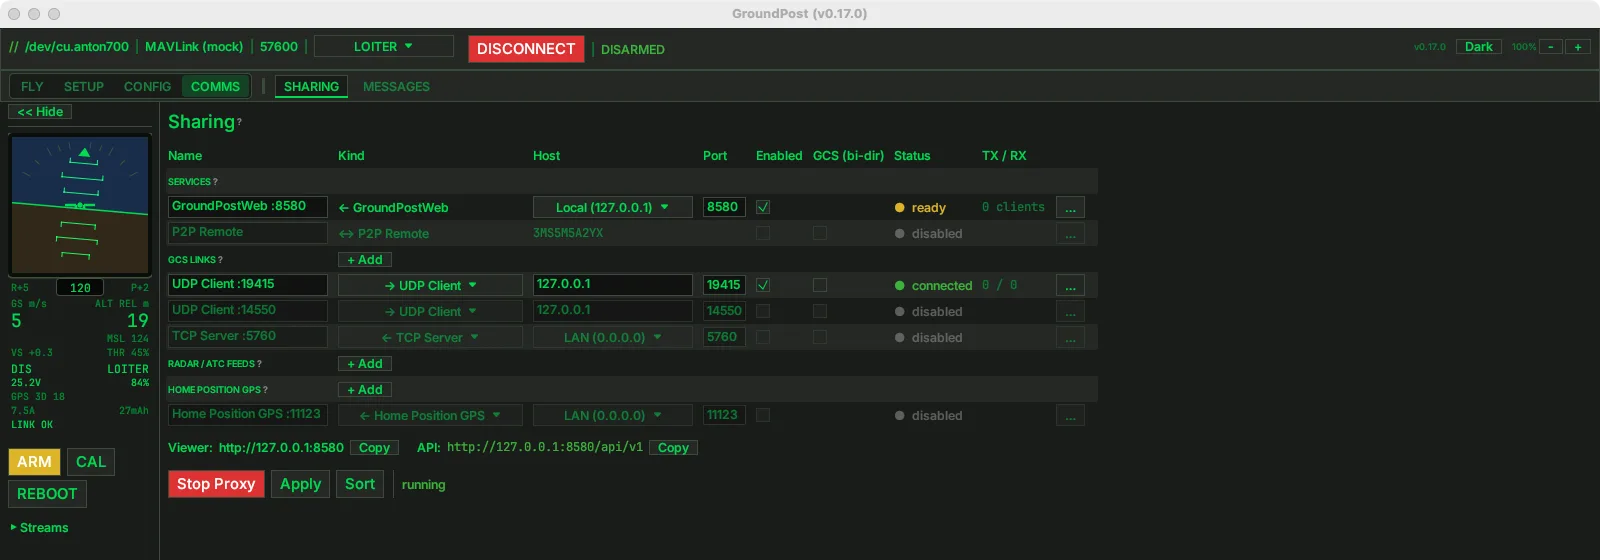1600x560 pixels.
Task: Toggle GCS bi-dir for TCP Server :5760
Action: [820, 337]
